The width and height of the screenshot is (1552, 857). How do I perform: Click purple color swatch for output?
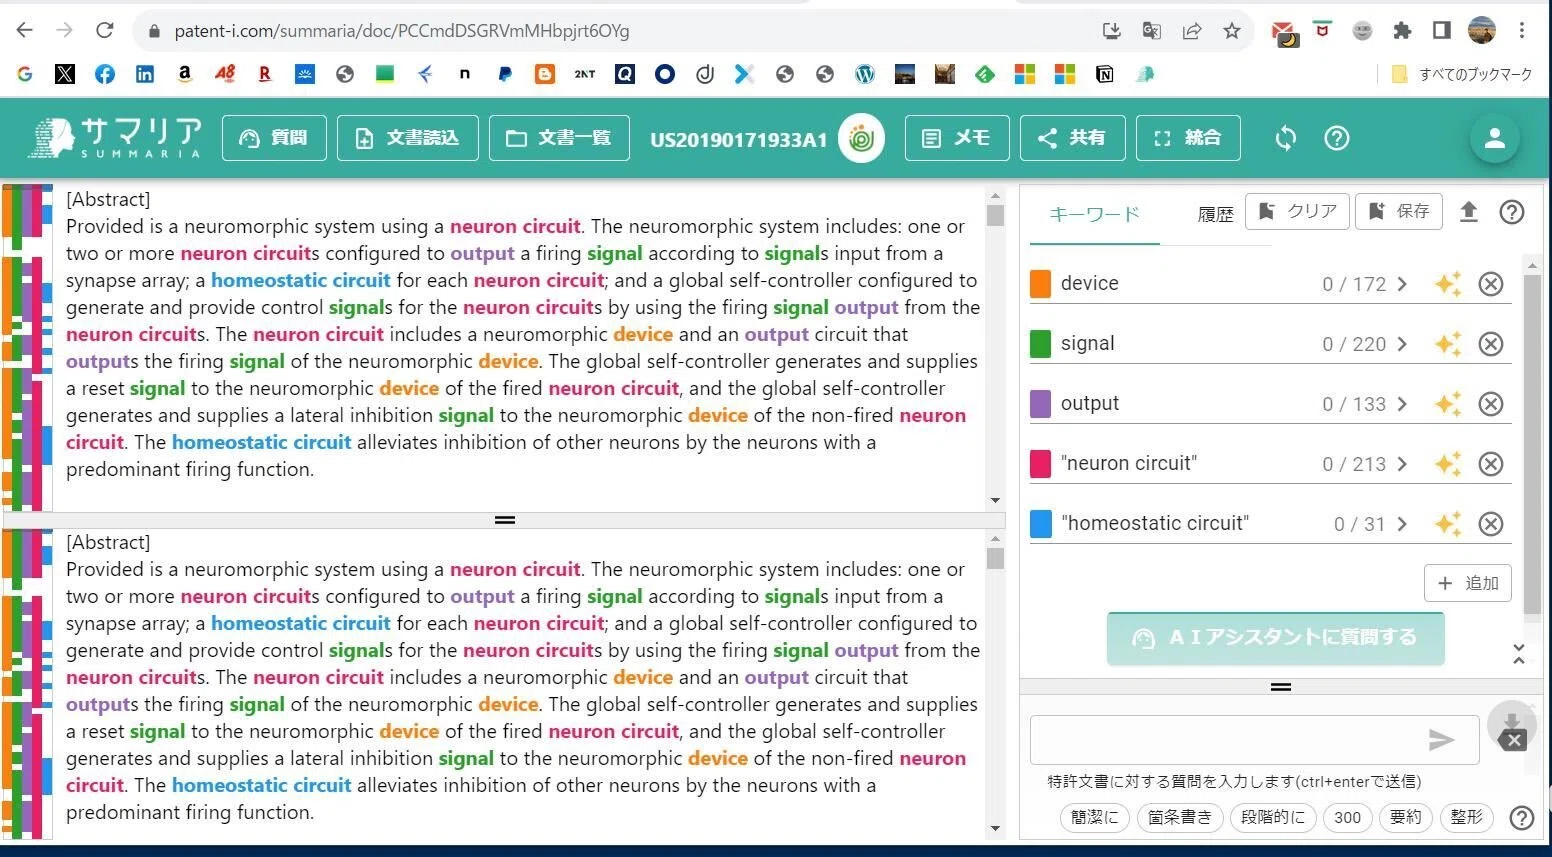click(1040, 404)
